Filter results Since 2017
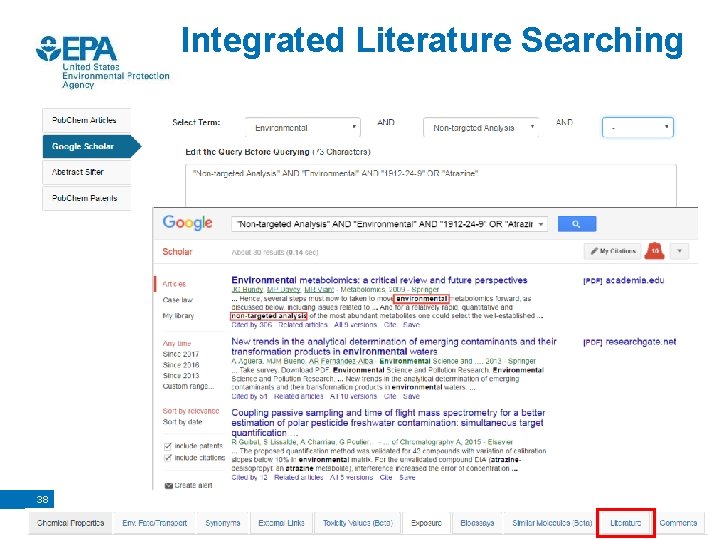Image resolution: width=720 pixels, height=540 pixels. click(180, 354)
